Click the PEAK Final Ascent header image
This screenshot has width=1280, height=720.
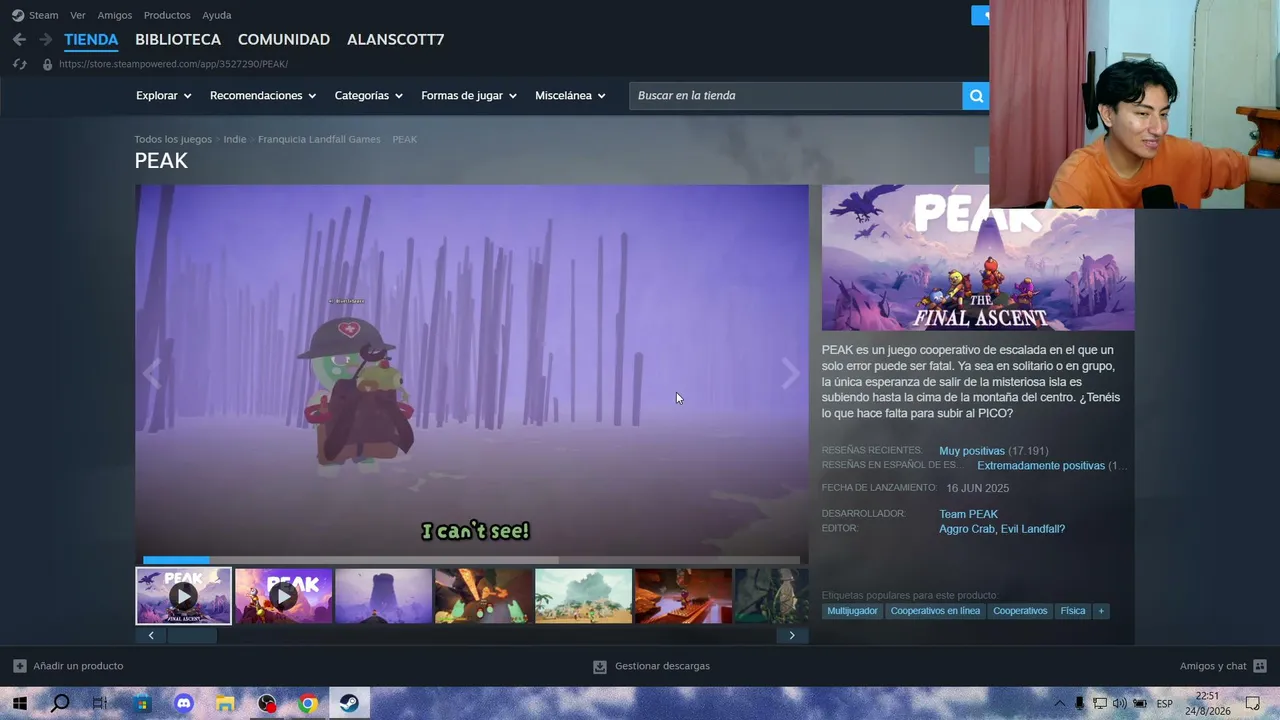pos(978,258)
